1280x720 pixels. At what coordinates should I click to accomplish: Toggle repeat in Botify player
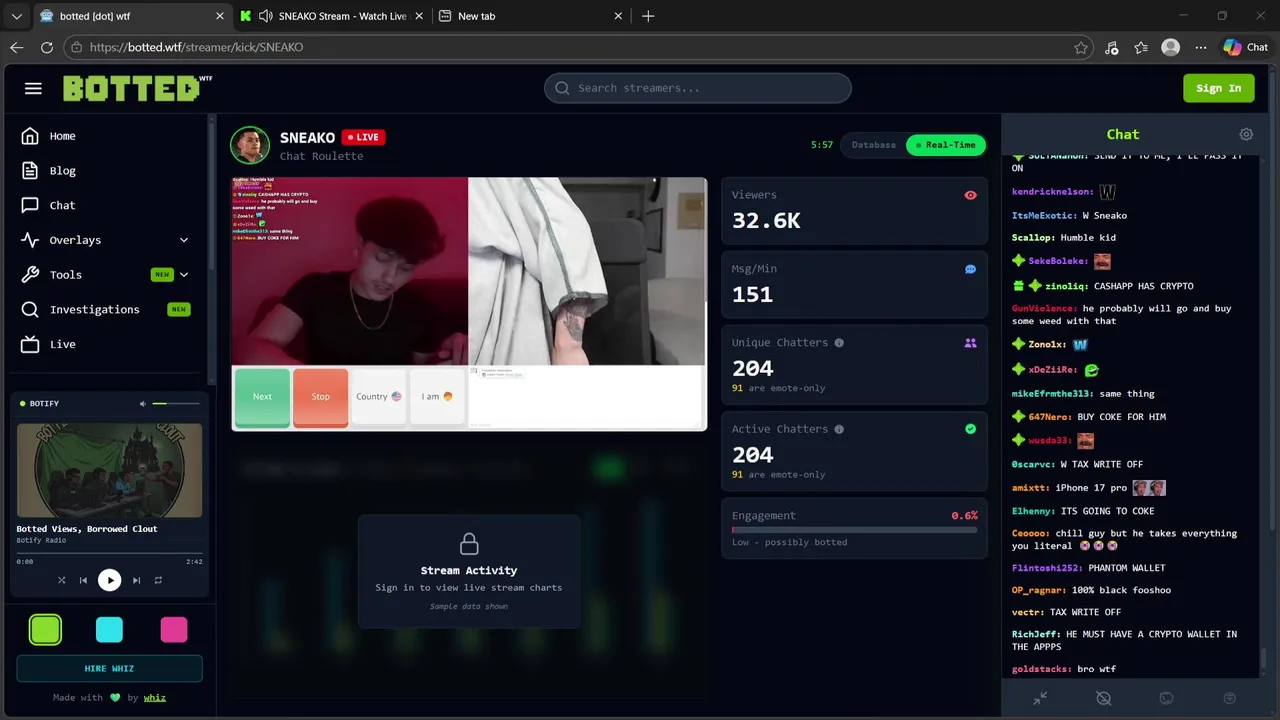pyautogui.click(x=158, y=580)
